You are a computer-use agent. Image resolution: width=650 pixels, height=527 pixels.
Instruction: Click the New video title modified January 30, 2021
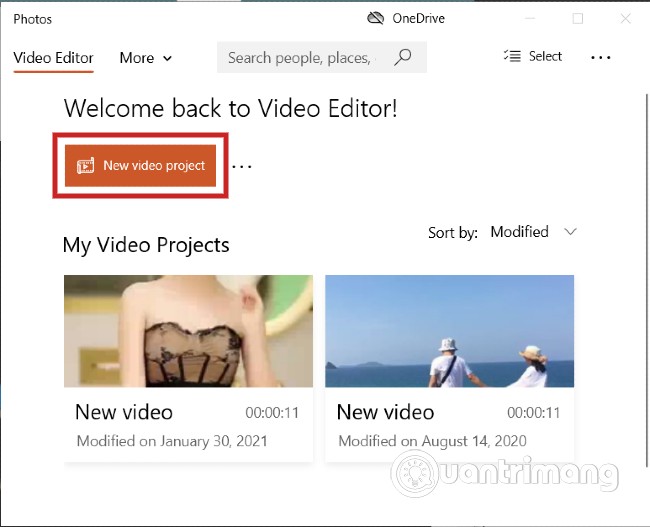click(x=124, y=412)
